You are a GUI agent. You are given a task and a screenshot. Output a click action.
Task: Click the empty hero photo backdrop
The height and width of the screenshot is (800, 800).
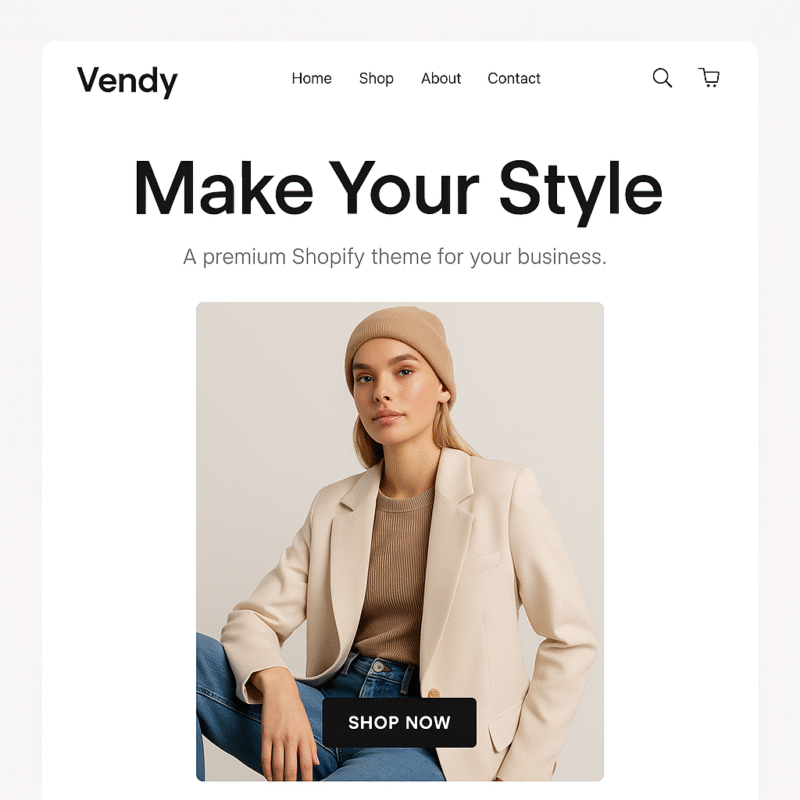[x=255, y=408]
